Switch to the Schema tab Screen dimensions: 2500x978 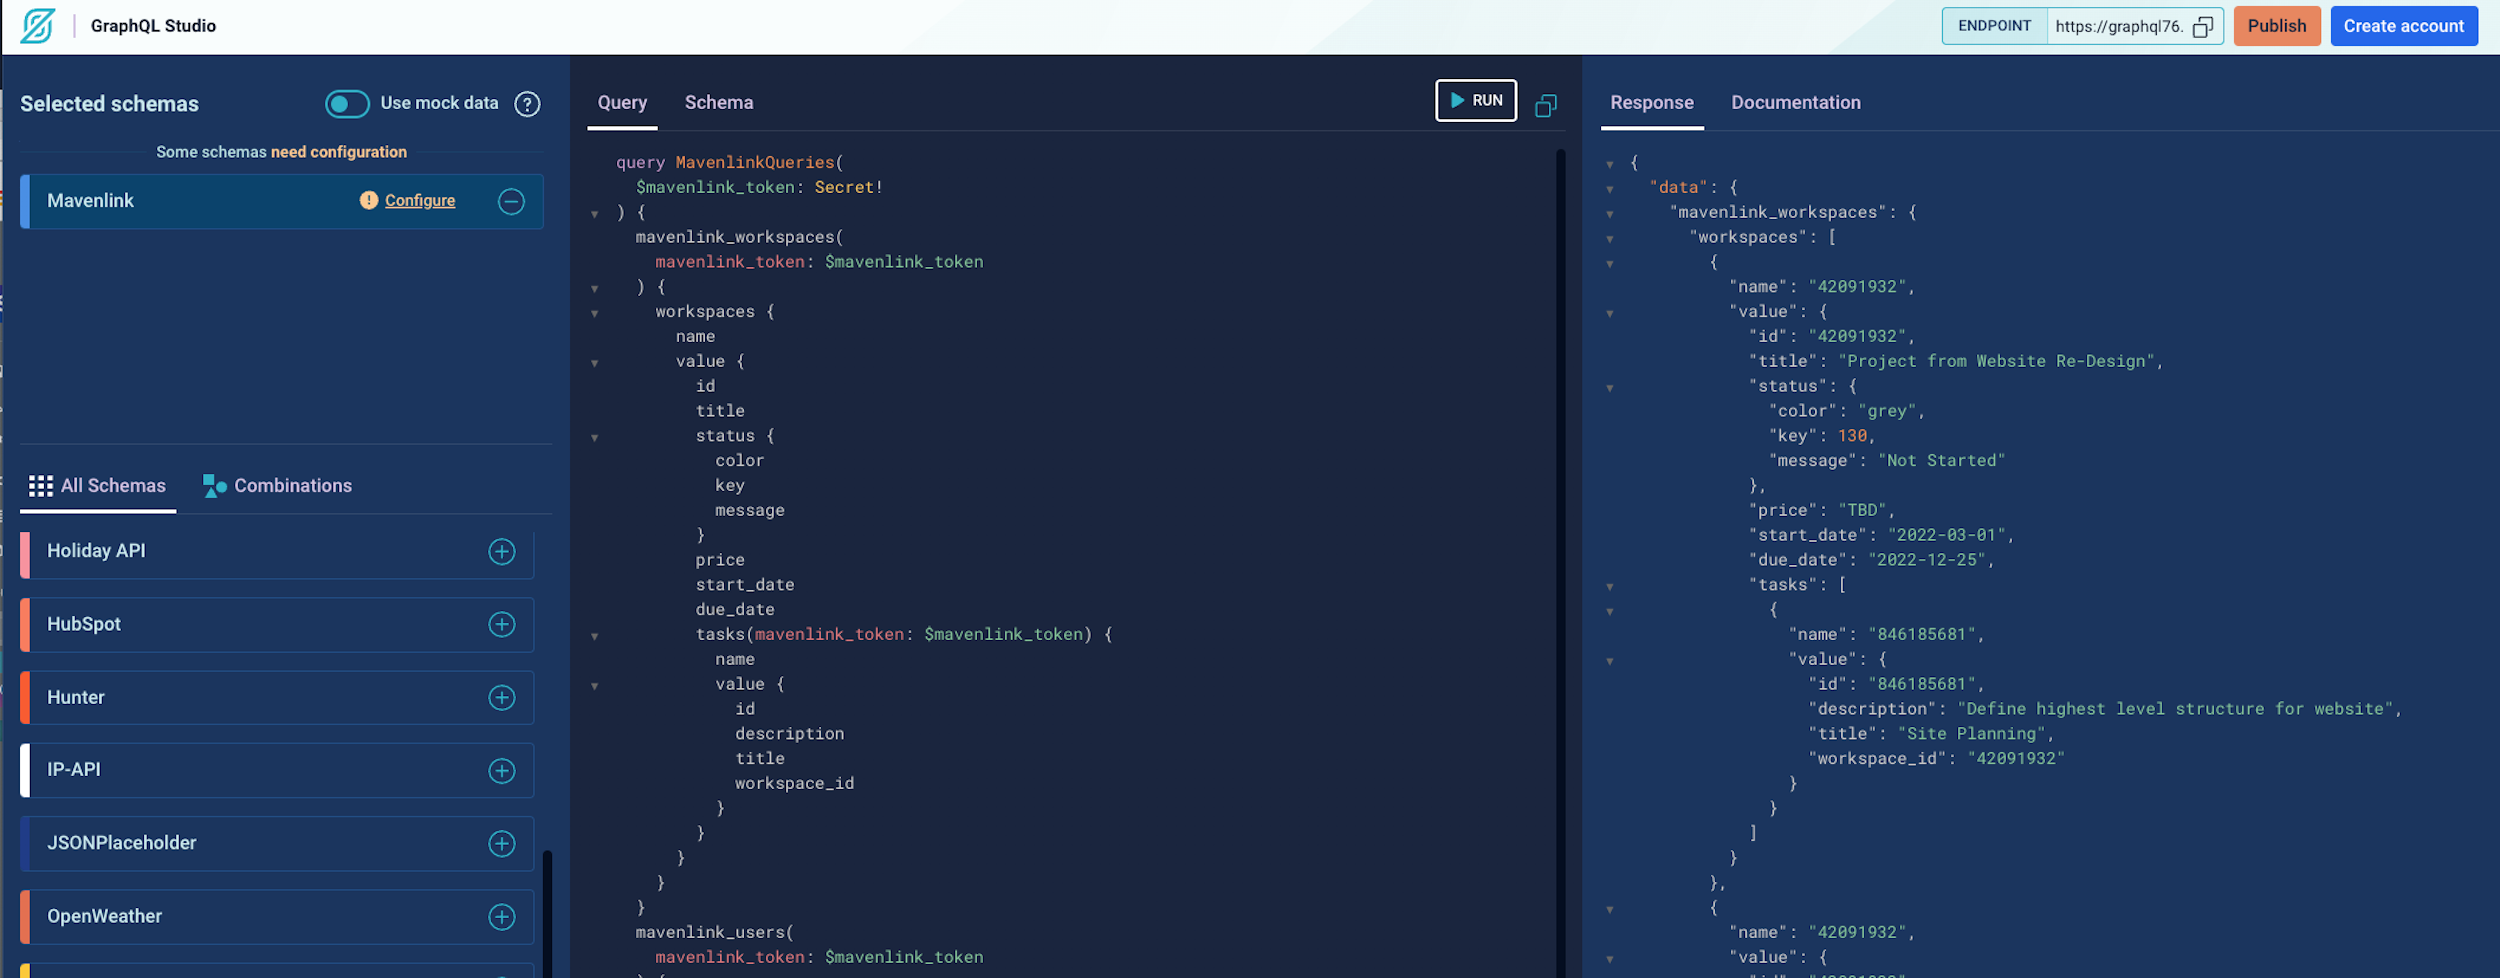pyautogui.click(x=719, y=103)
